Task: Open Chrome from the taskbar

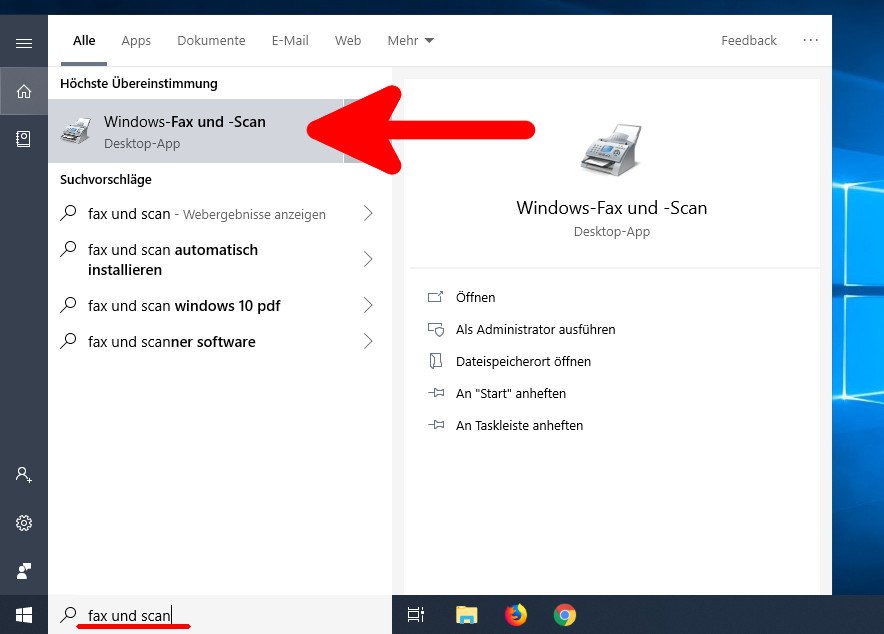Action: point(565,614)
